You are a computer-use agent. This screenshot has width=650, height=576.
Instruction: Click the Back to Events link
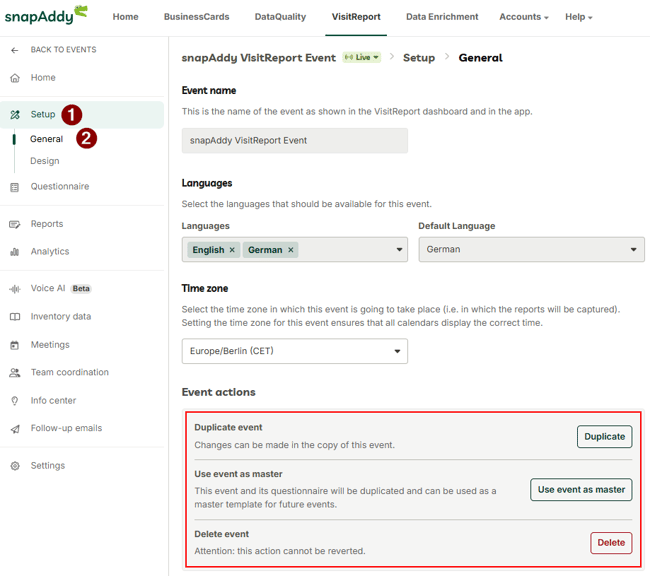63,50
